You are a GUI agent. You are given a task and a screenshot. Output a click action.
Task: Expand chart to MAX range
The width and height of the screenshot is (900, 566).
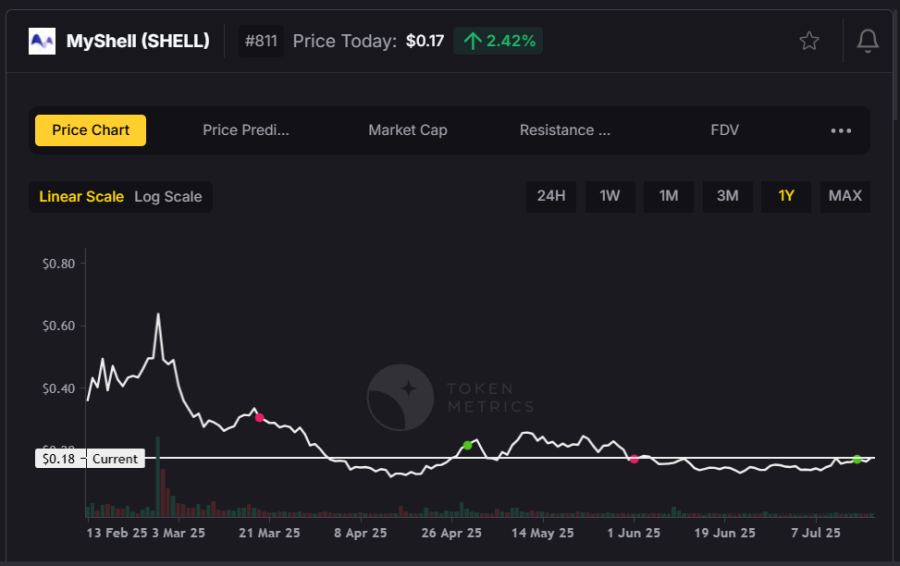845,196
